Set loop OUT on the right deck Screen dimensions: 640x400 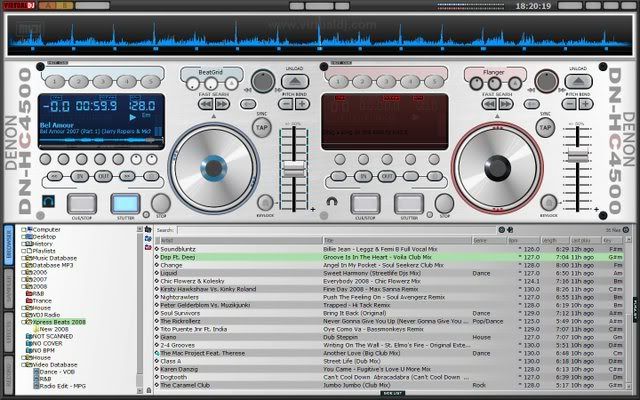pyautogui.click(x=387, y=176)
